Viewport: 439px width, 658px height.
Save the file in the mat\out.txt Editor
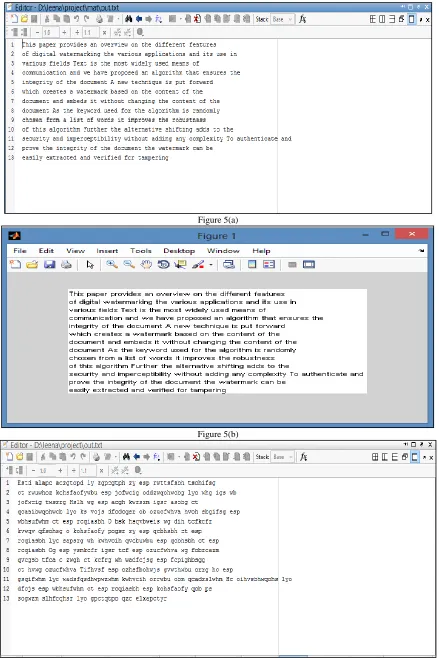(34, 19)
